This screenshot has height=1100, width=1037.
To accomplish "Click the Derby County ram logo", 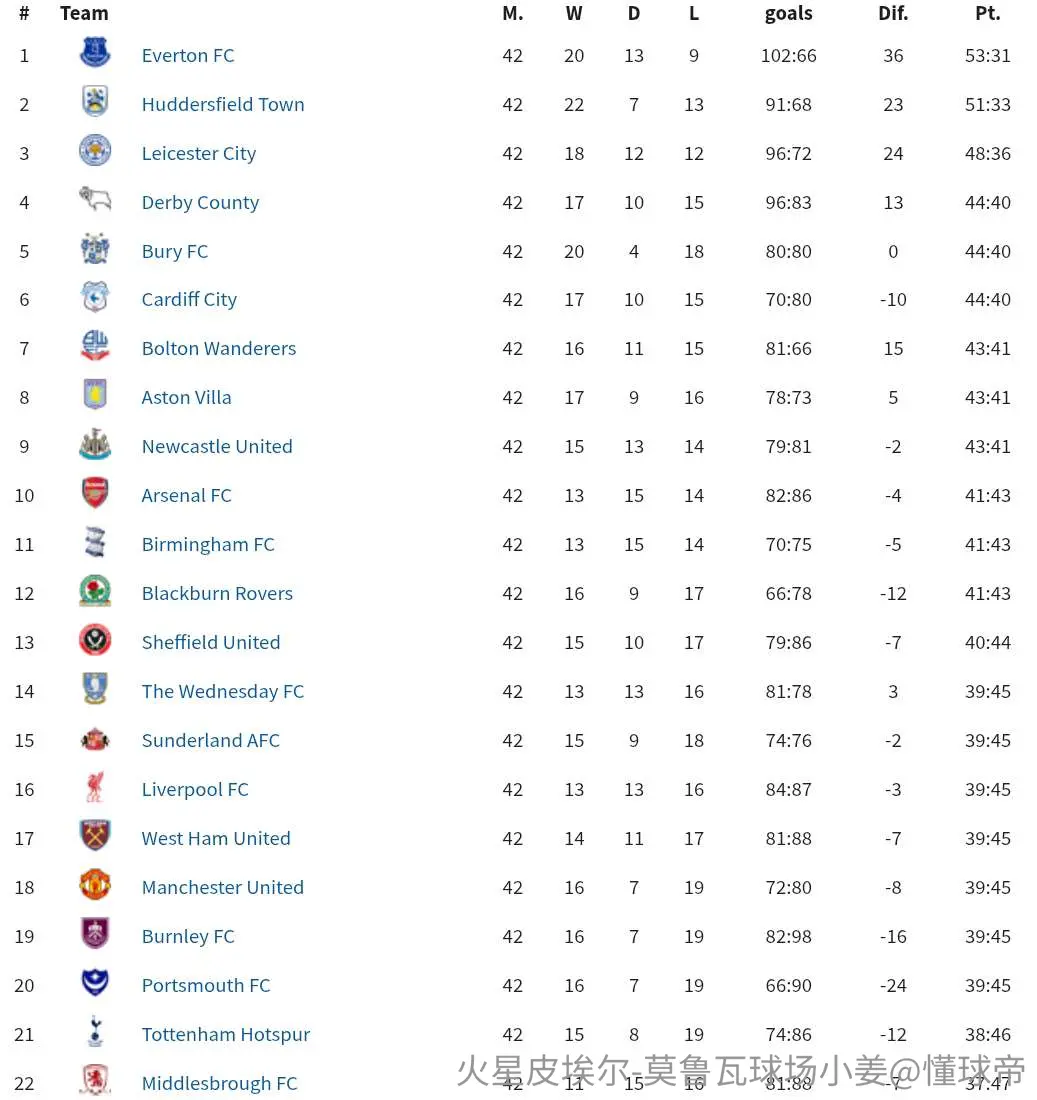I will click(95, 200).
